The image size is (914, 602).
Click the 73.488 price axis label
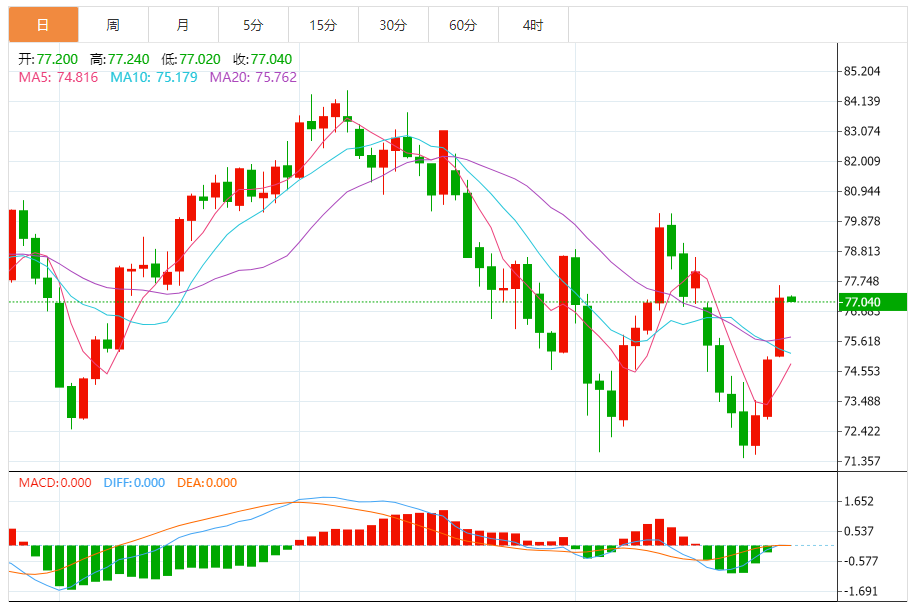pos(862,402)
